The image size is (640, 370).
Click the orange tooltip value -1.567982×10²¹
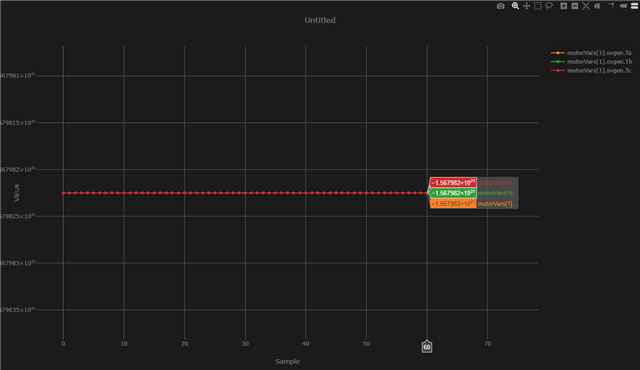click(x=453, y=204)
